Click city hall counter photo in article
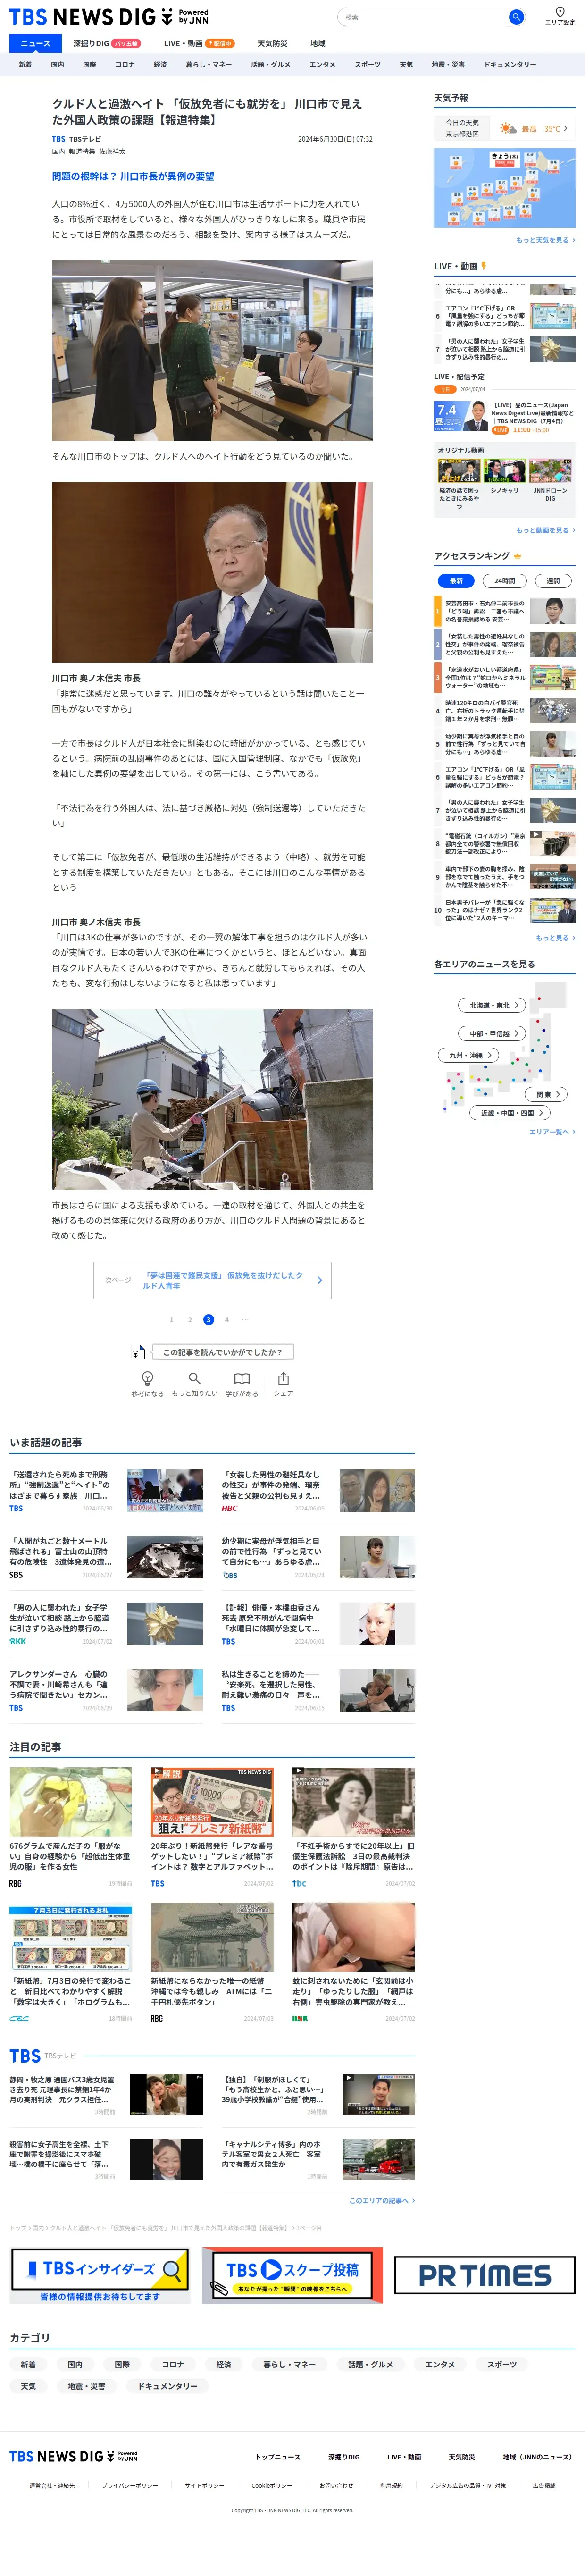The height and width of the screenshot is (2576, 585). (212, 351)
